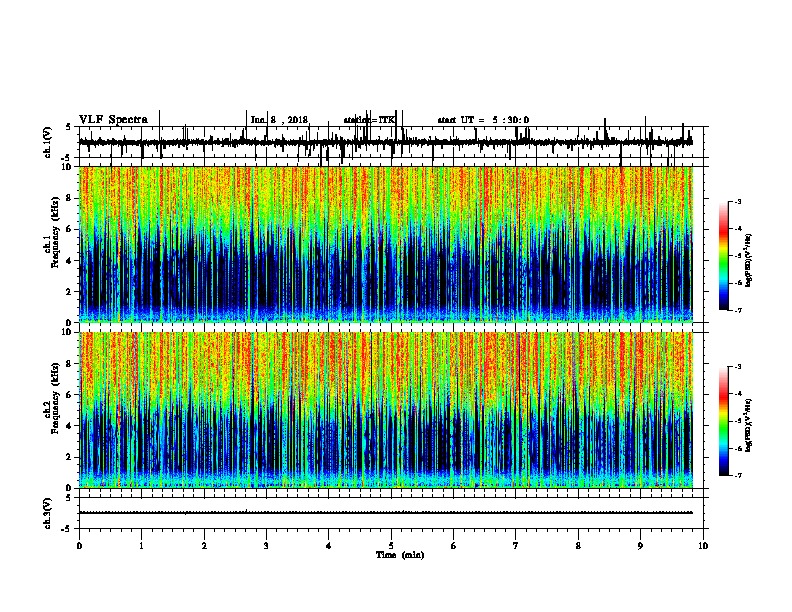This screenshot has width=792, height=612.
Task: Click the "ch.3(V)" axis label
Action: pos(48,513)
